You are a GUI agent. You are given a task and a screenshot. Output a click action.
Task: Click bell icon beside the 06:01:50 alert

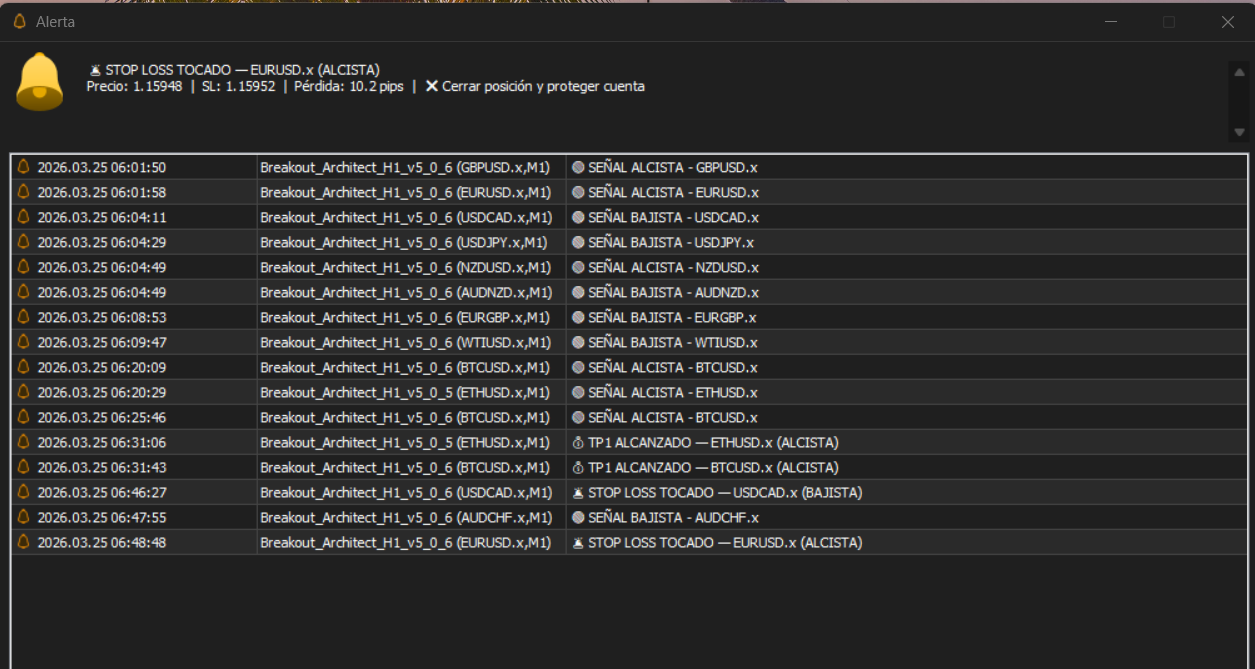pos(24,167)
